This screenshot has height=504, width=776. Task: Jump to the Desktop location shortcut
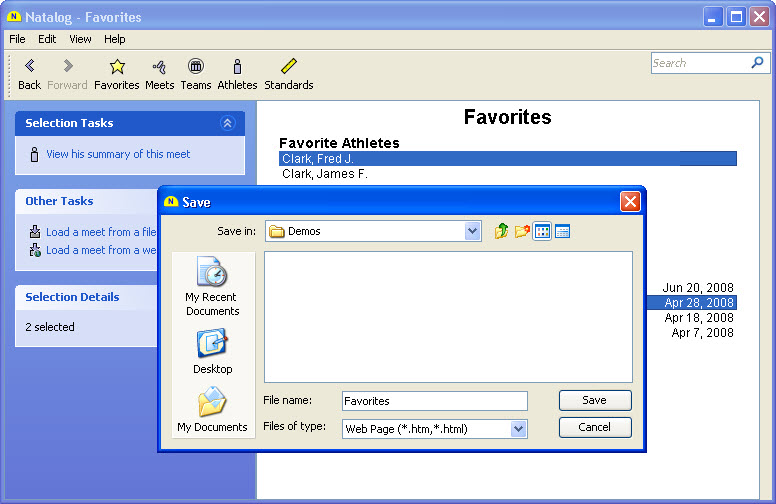[212, 351]
